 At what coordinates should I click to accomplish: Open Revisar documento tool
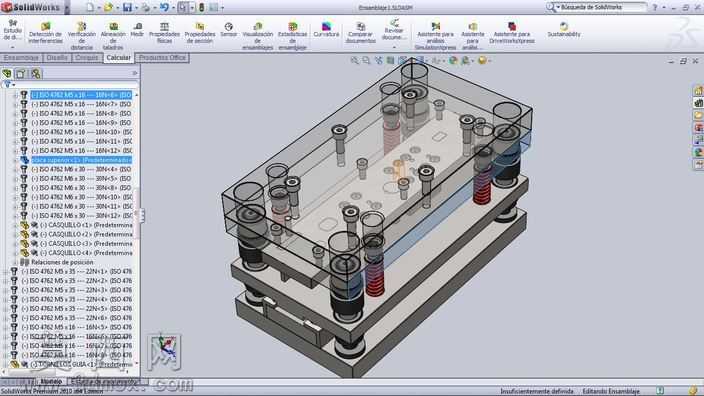pyautogui.click(x=394, y=30)
